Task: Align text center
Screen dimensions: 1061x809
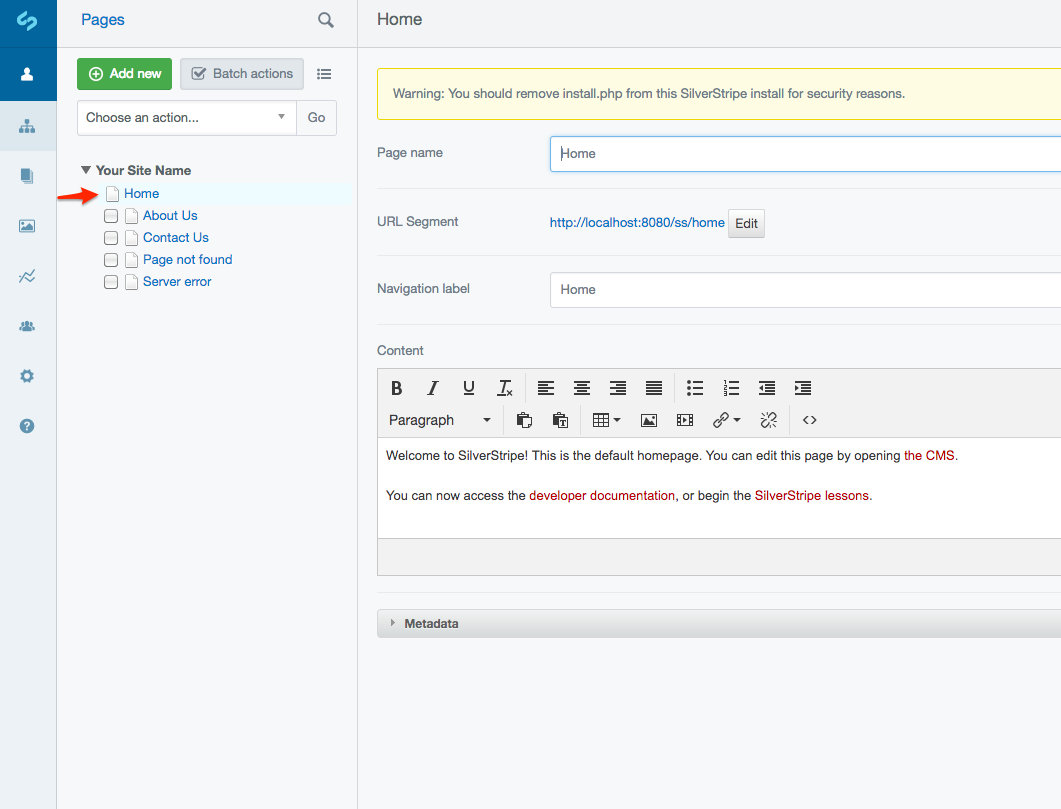Action: click(x=581, y=388)
